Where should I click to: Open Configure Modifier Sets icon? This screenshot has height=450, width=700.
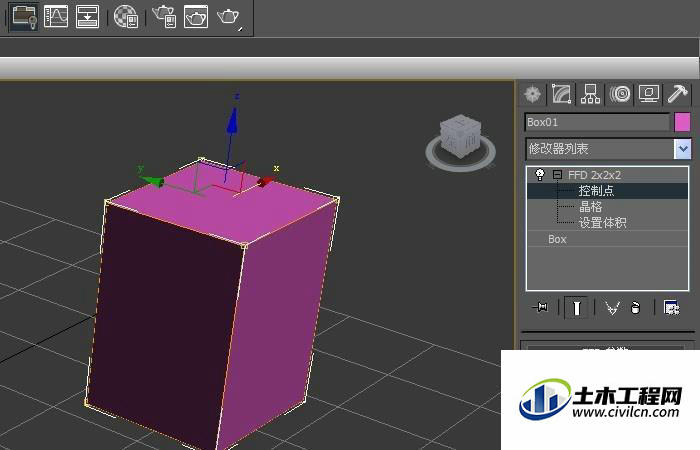pyautogui.click(x=672, y=308)
